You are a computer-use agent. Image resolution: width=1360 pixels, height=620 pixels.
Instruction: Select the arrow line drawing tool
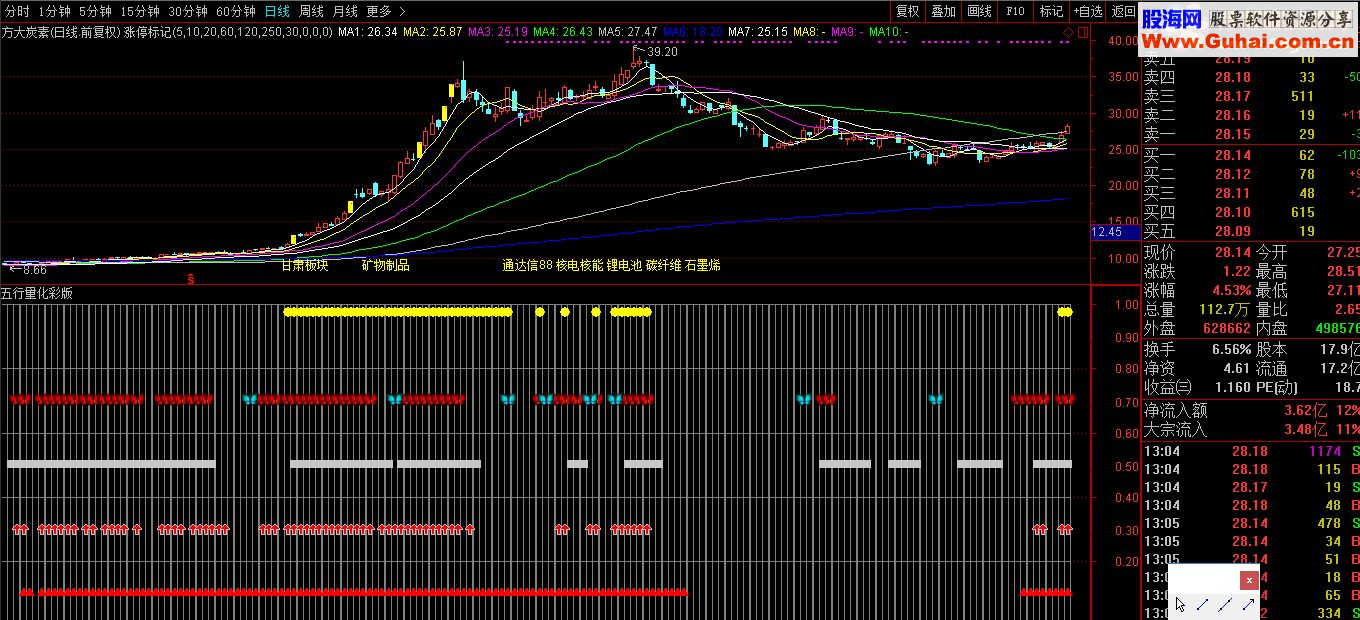pos(1247,604)
